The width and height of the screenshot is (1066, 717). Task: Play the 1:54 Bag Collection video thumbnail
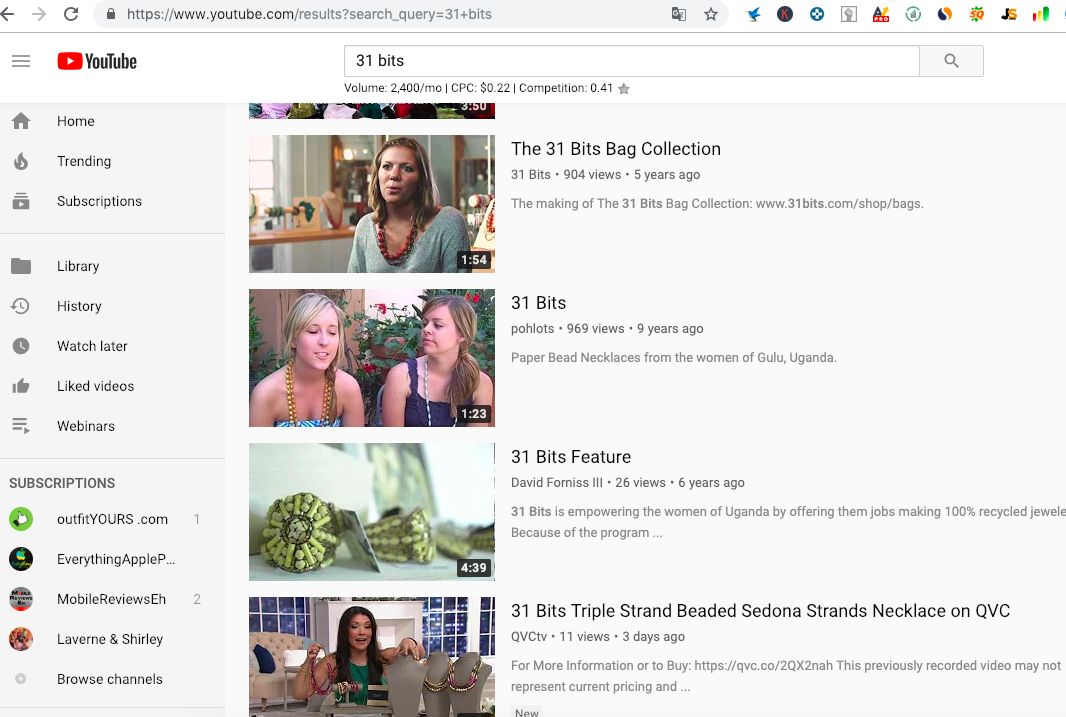[372, 204]
